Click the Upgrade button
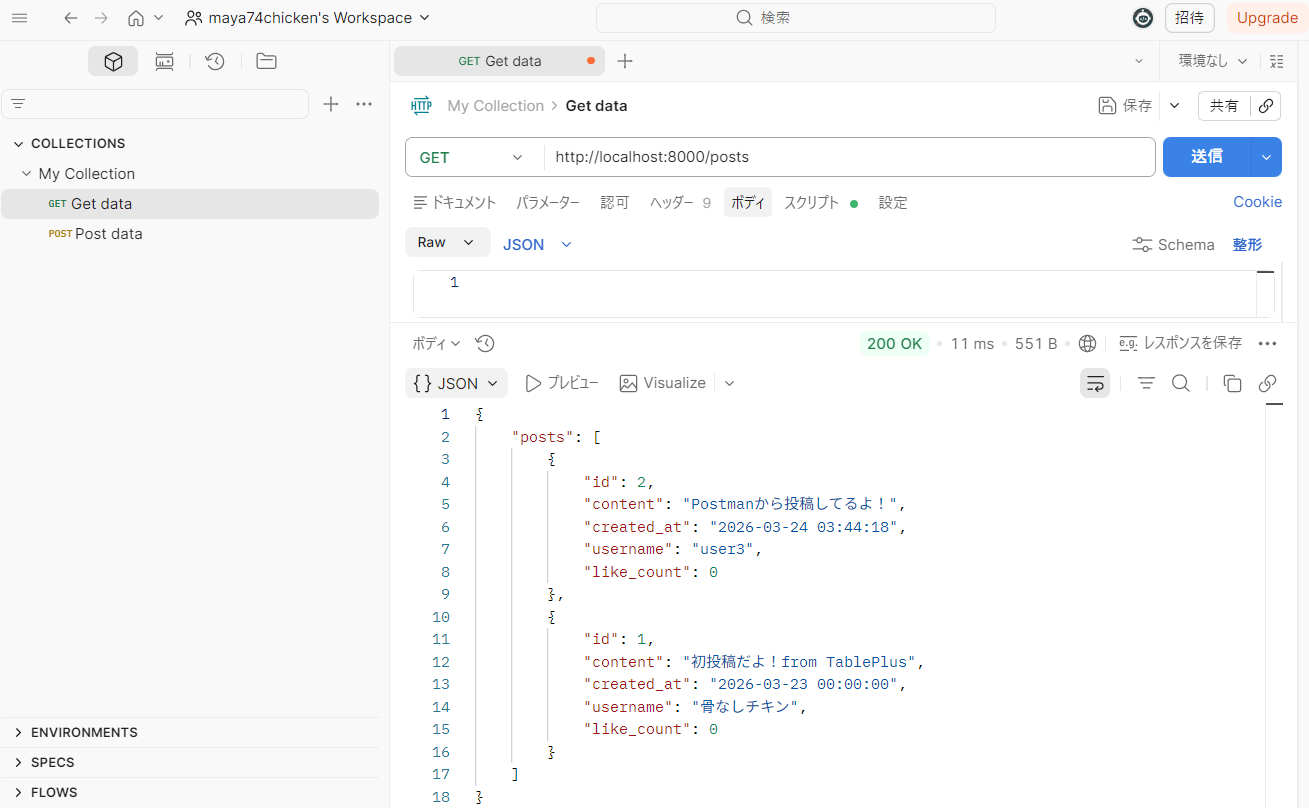Image resolution: width=1309 pixels, height=808 pixels. [1266, 17]
